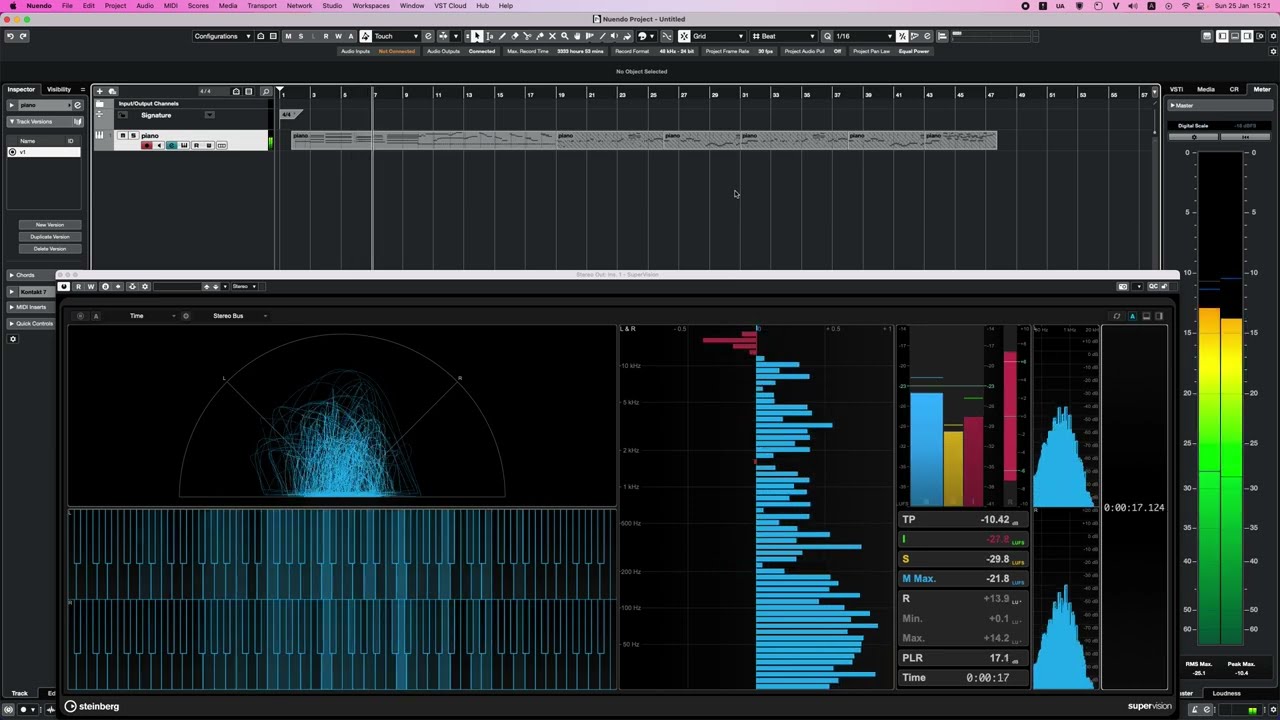
Task: Click the New Version button
Action: click(50, 225)
